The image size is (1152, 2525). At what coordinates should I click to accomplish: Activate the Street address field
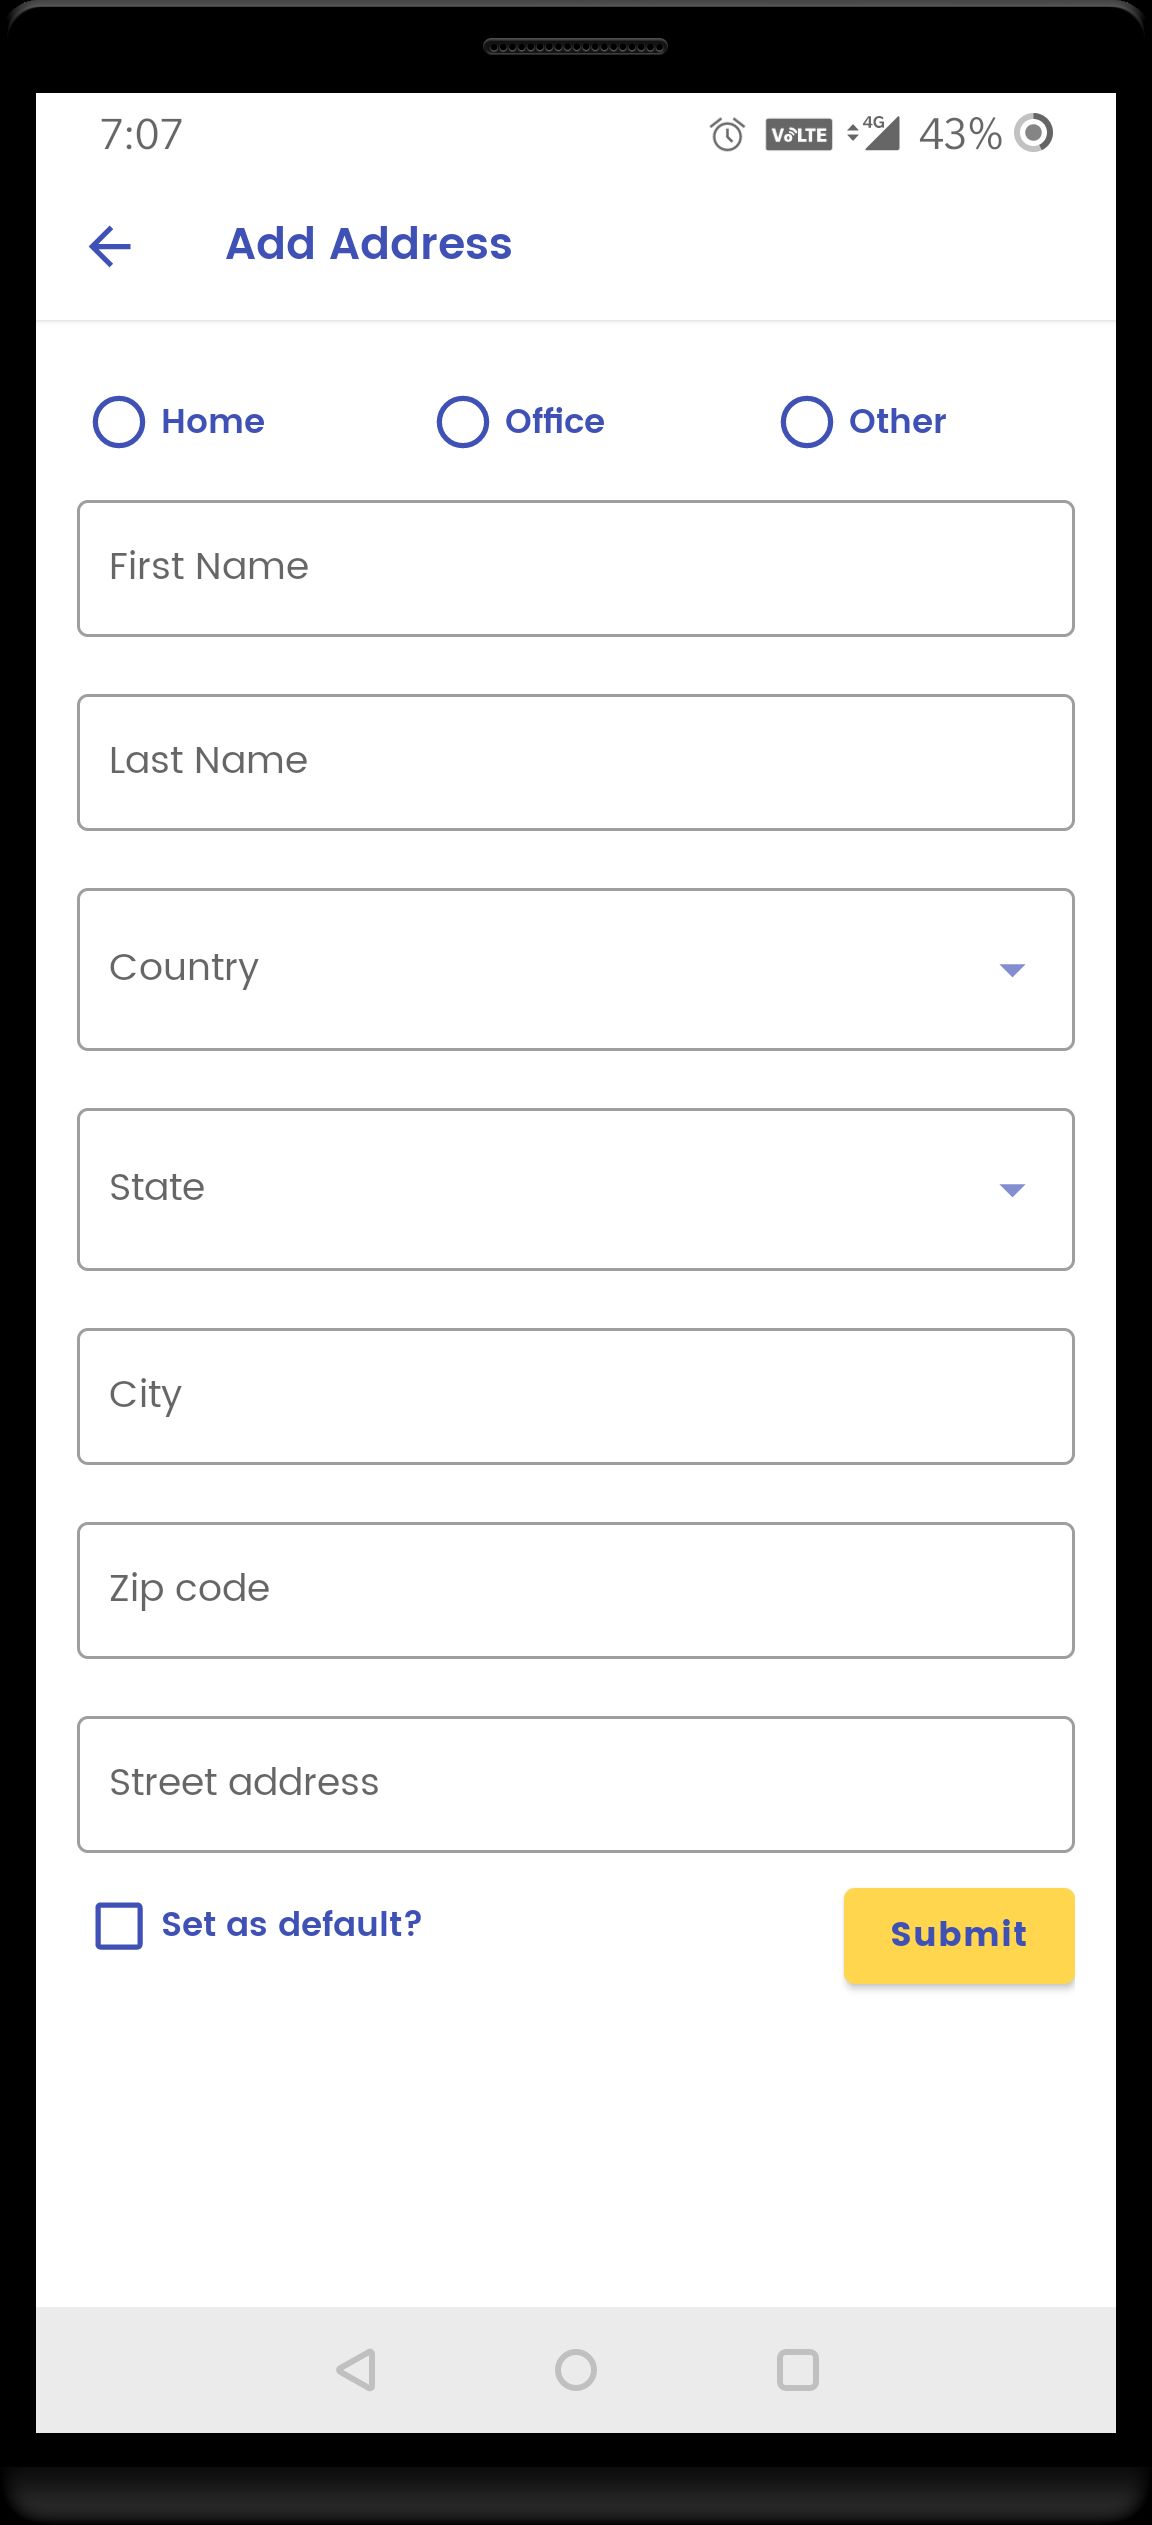[575, 1784]
